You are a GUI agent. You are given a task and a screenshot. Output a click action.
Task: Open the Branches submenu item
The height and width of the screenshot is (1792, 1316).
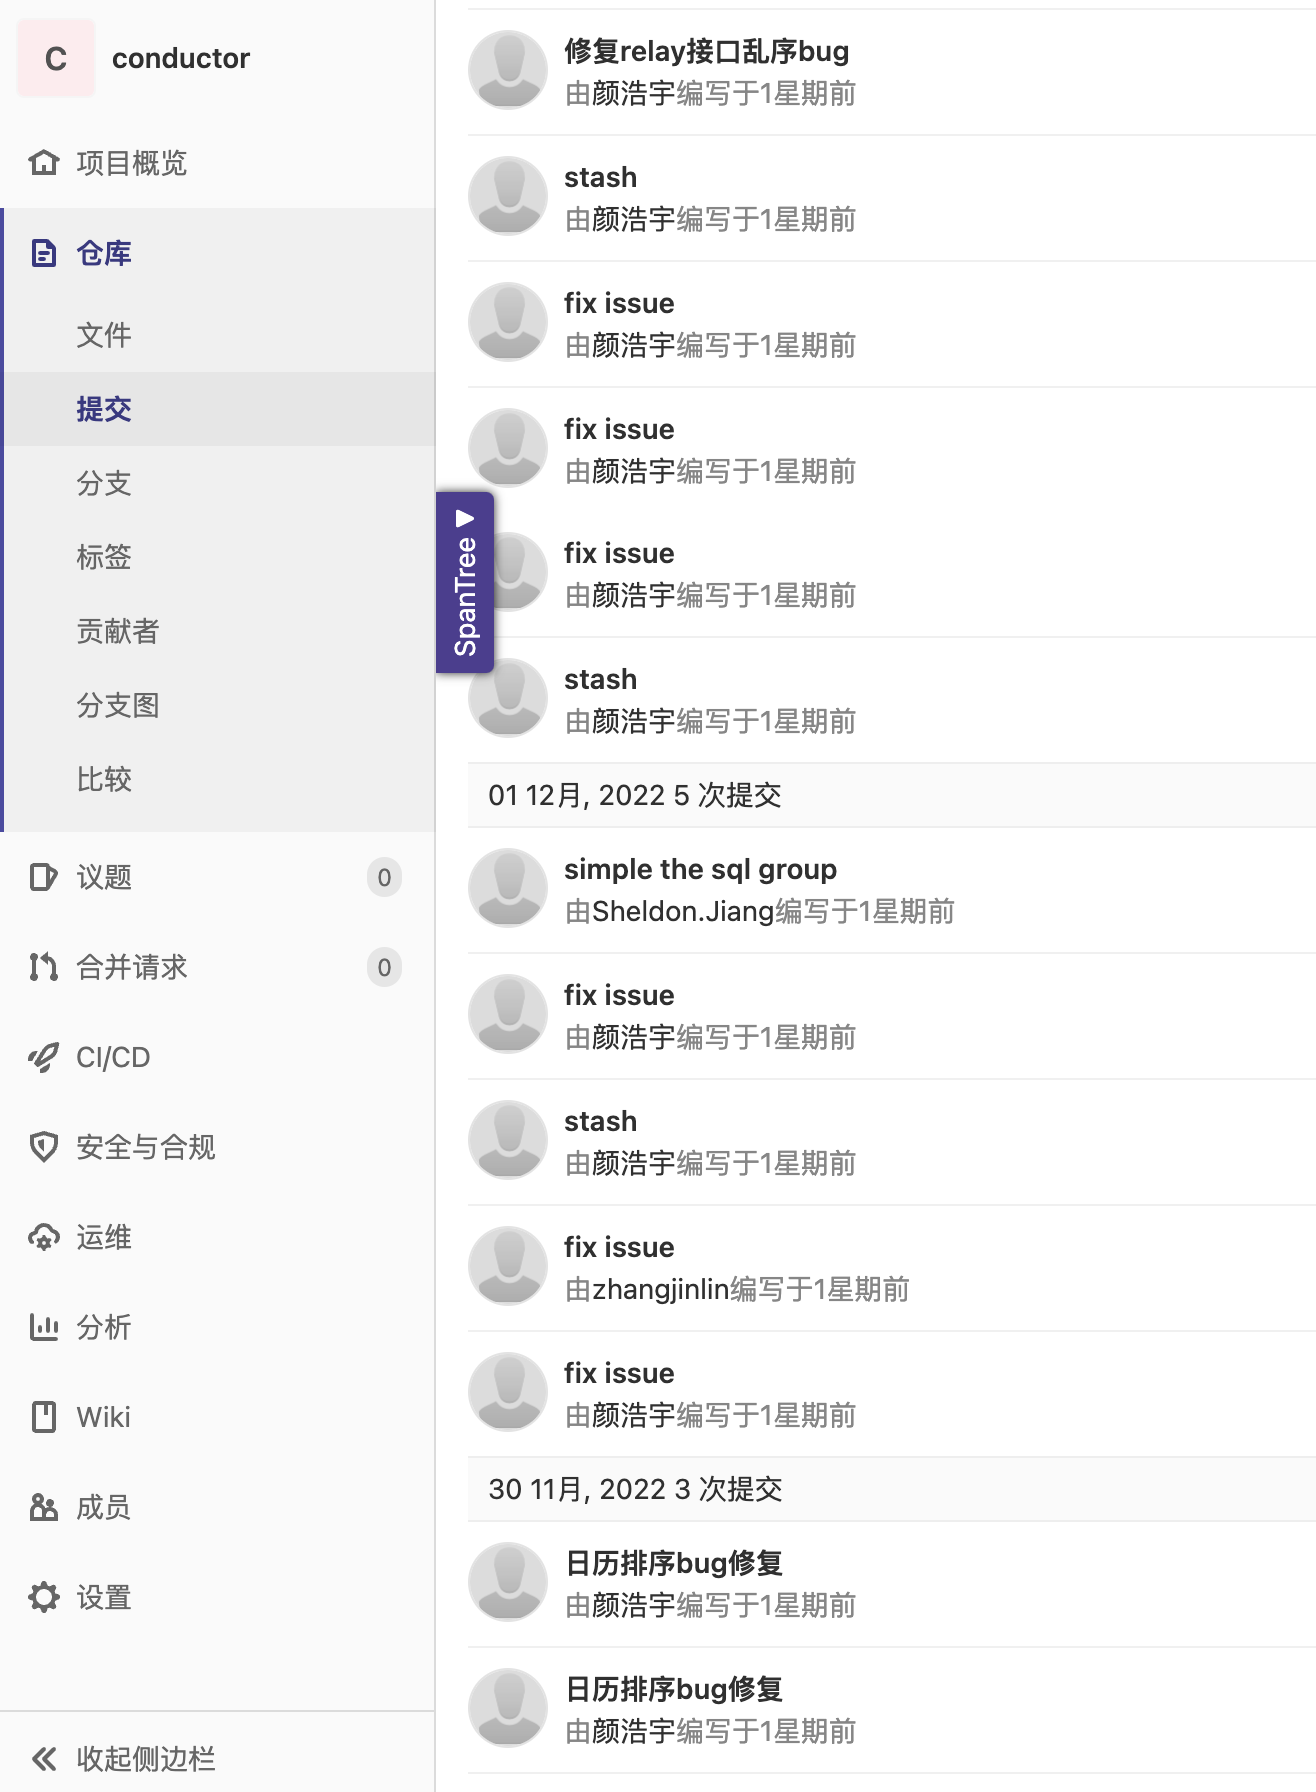[x=104, y=483]
